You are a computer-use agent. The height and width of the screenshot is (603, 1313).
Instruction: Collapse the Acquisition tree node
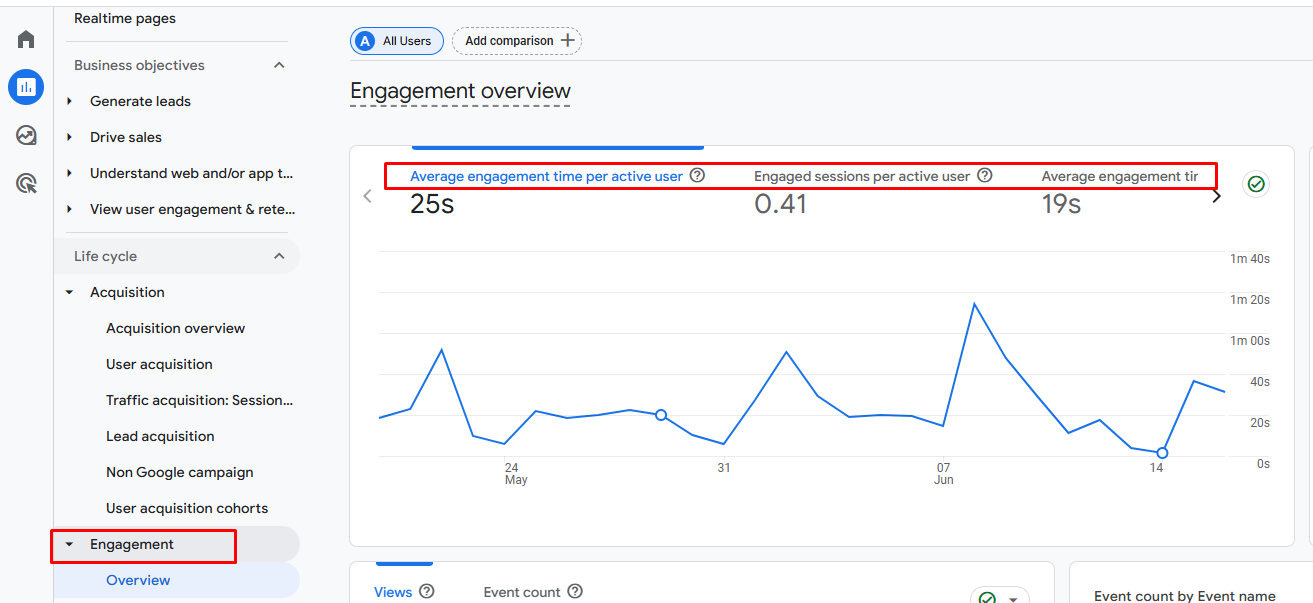tap(69, 292)
